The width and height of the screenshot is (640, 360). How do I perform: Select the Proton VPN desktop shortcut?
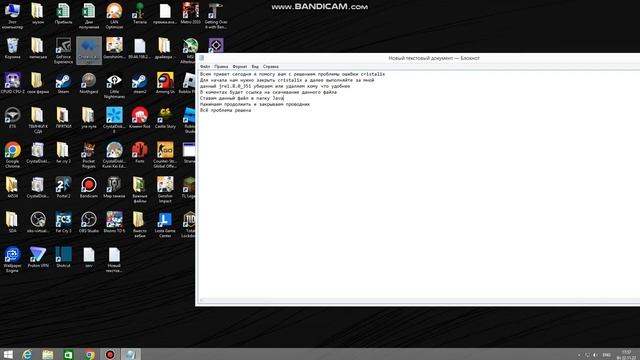(x=38, y=257)
